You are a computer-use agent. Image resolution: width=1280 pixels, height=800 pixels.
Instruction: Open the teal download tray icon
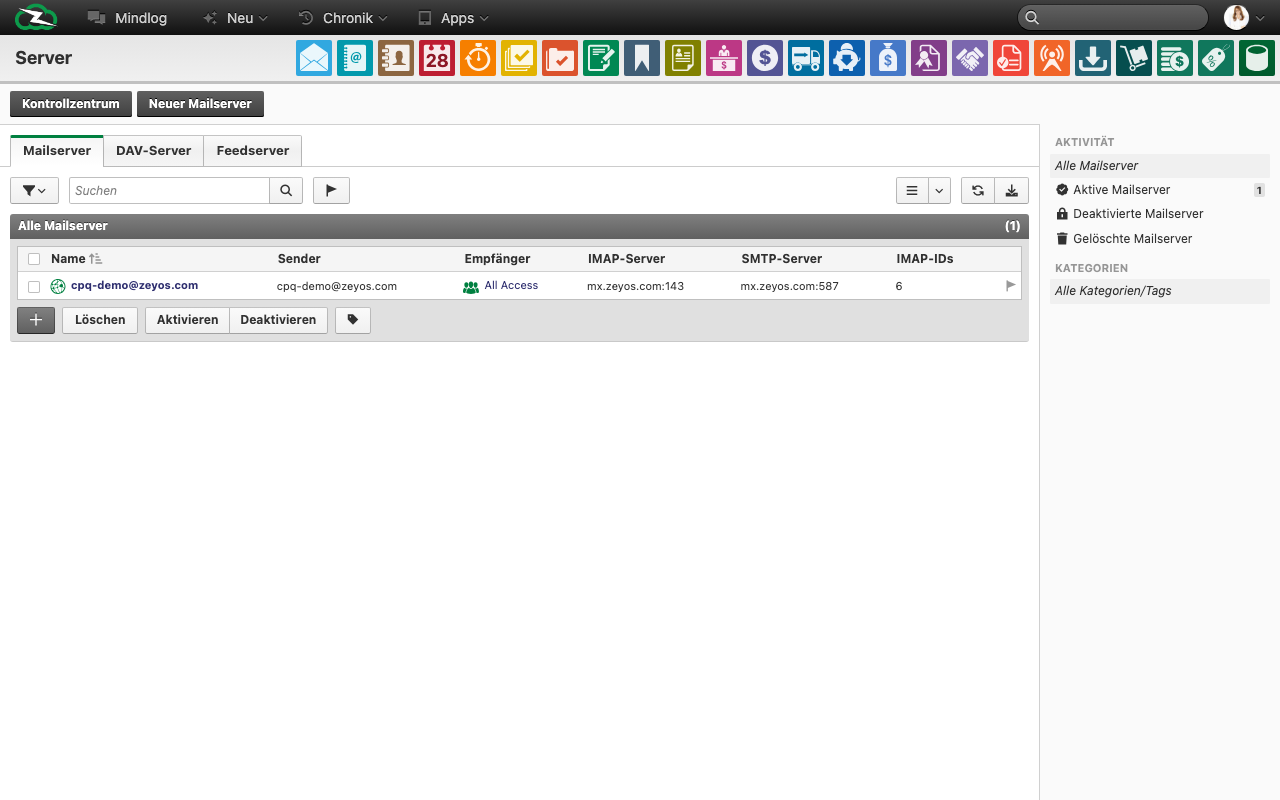tap(1093, 58)
